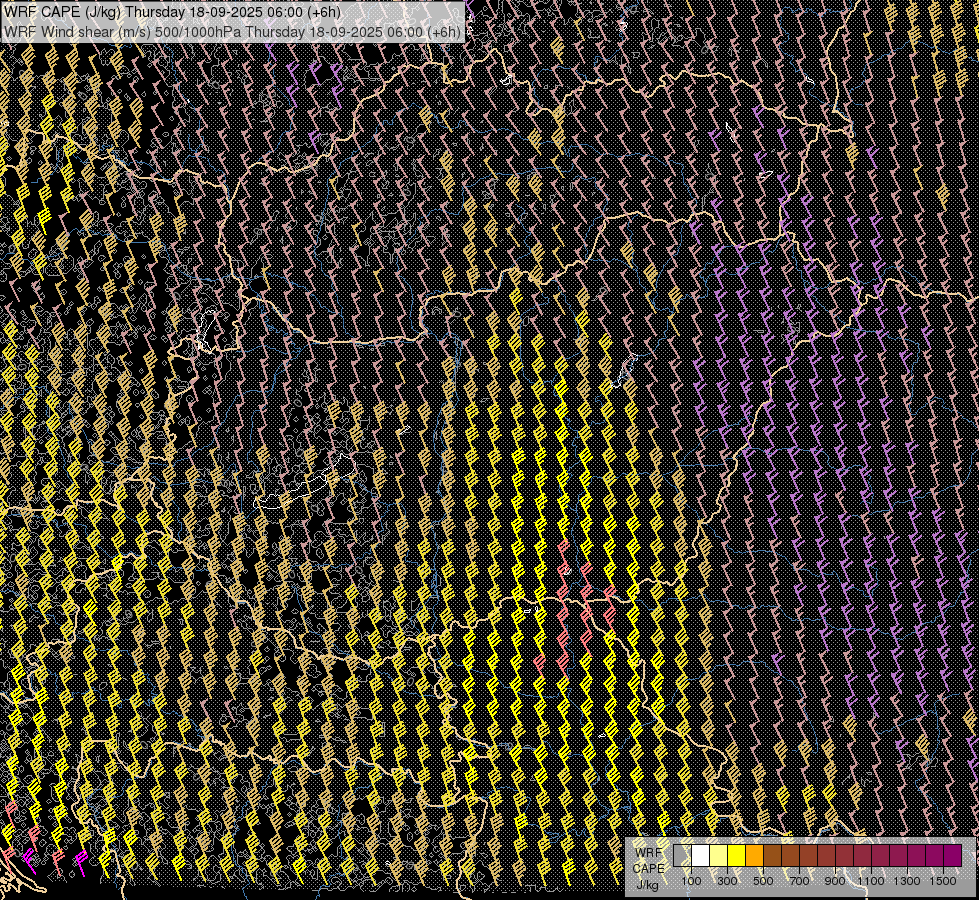Click the WRF Wind shear title line
The image size is (979, 900).
pyautogui.click(x=232, y=31)
